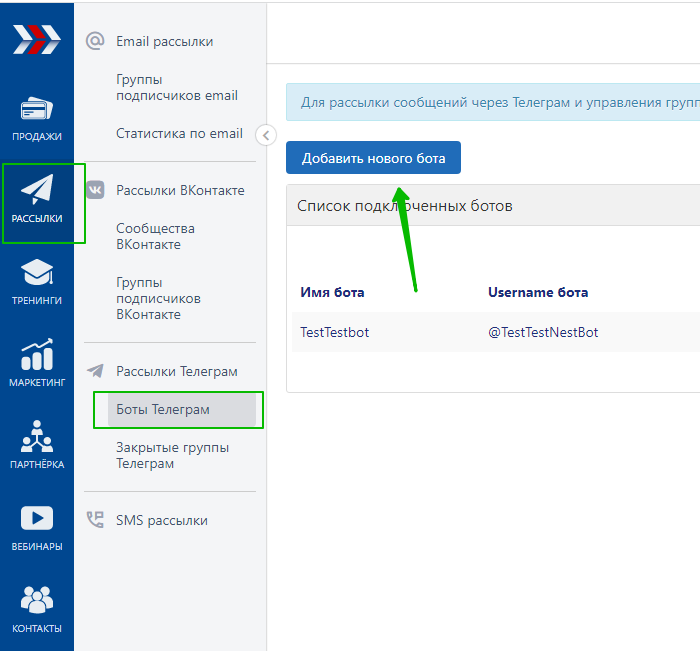
Task: Open the Вебинары play icon
Action: [37, 519]
